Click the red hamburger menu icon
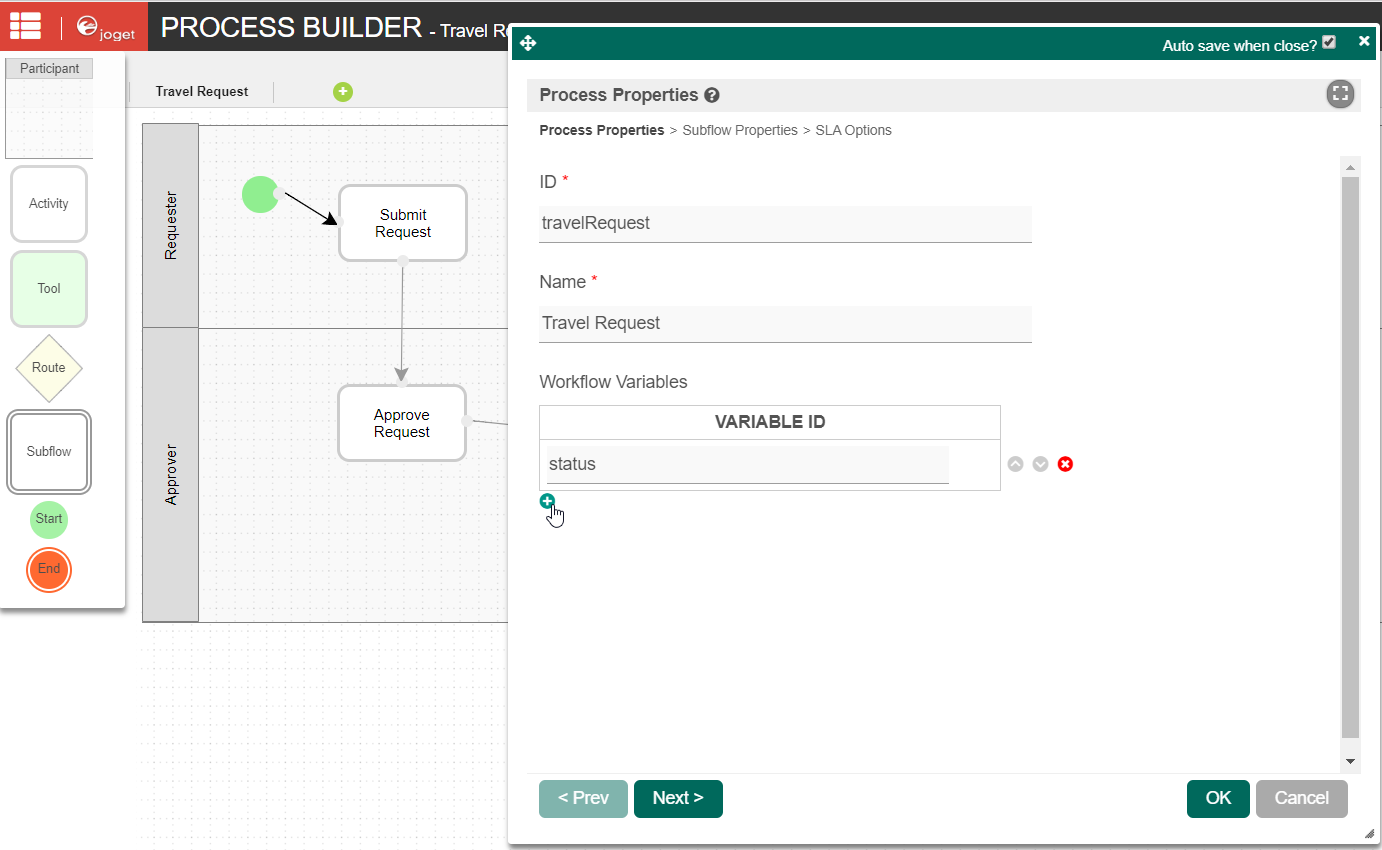1382x850 pixels. (25, 26)
